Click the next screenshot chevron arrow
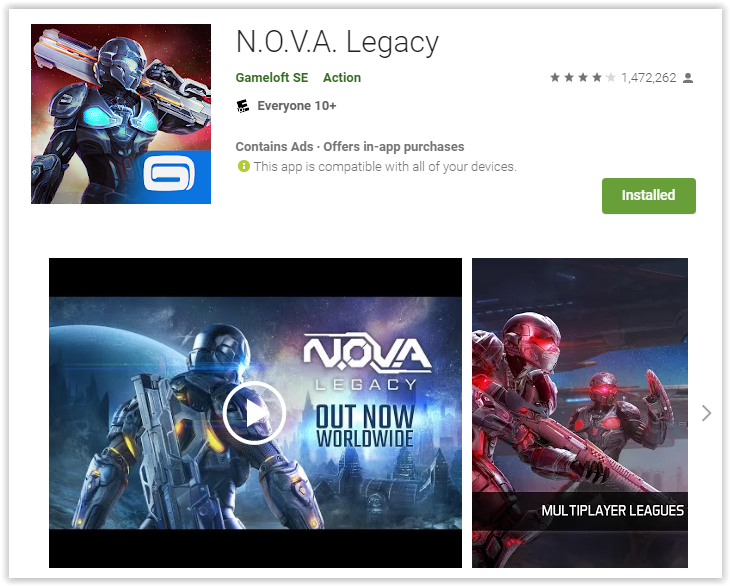This screenshot has height=586, width=730. 706,413
